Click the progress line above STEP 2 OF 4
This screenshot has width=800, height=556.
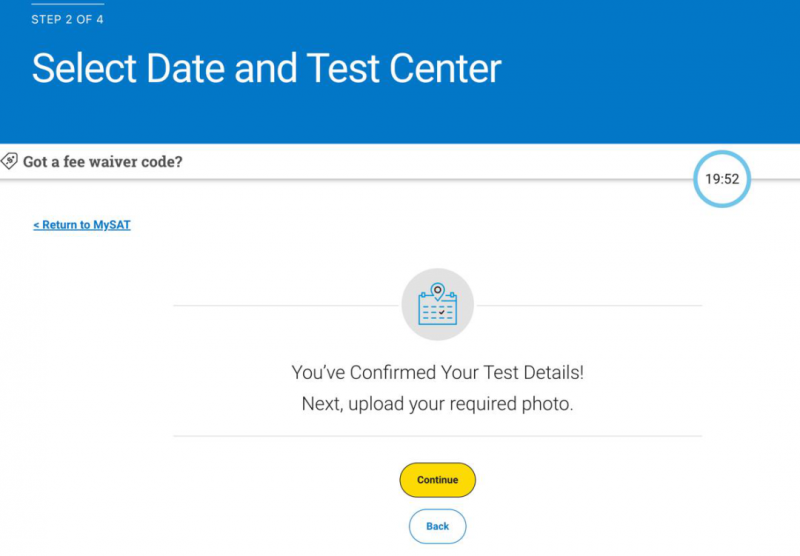[68, 4]
